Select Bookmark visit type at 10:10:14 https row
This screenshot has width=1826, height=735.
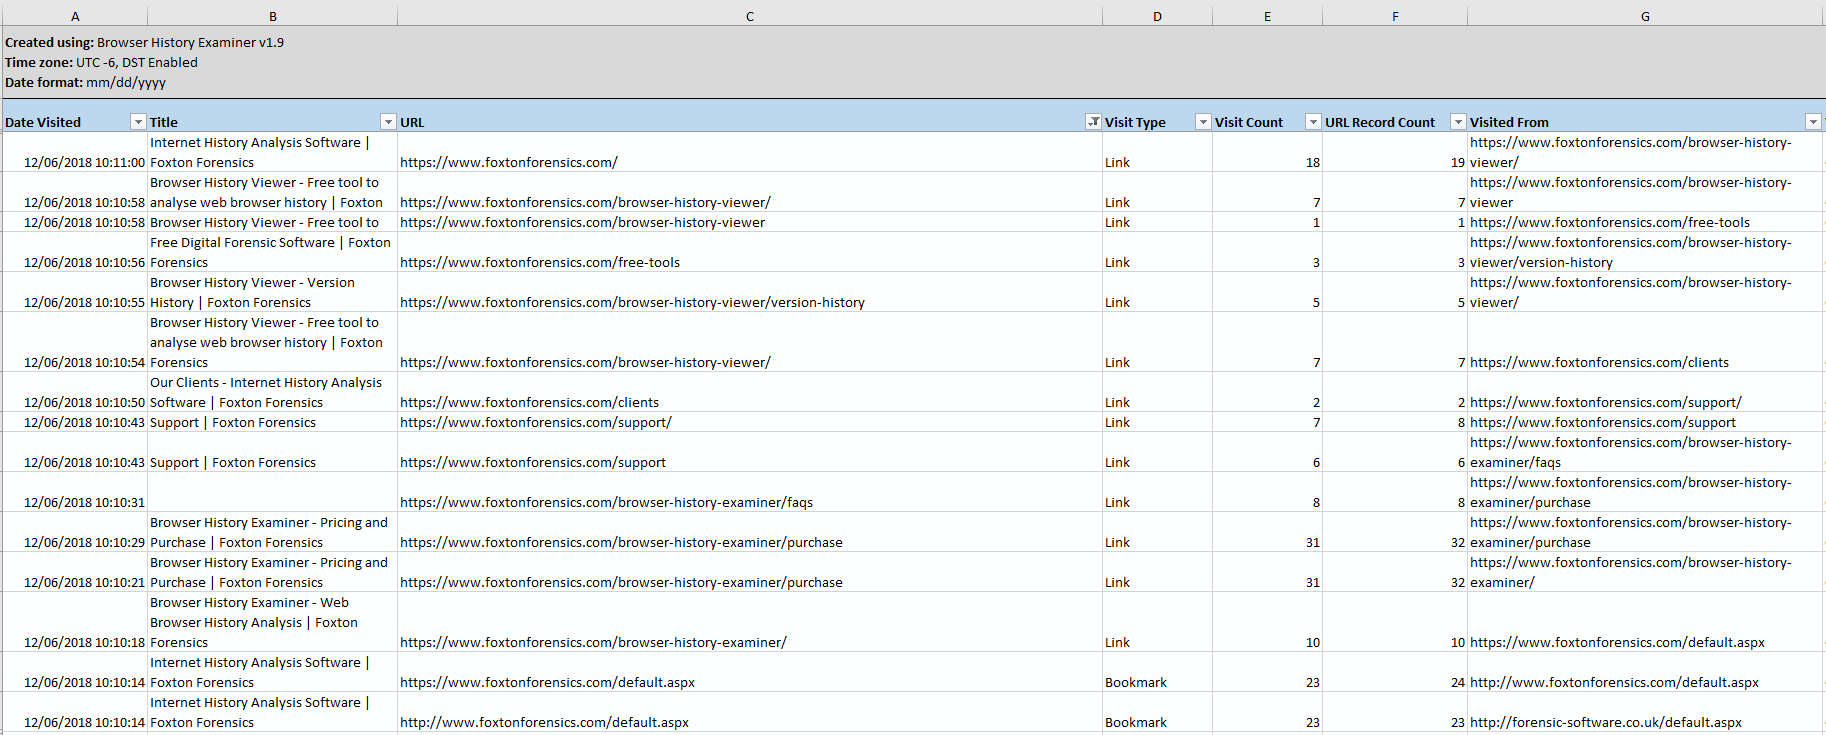tap(1157, 672)
